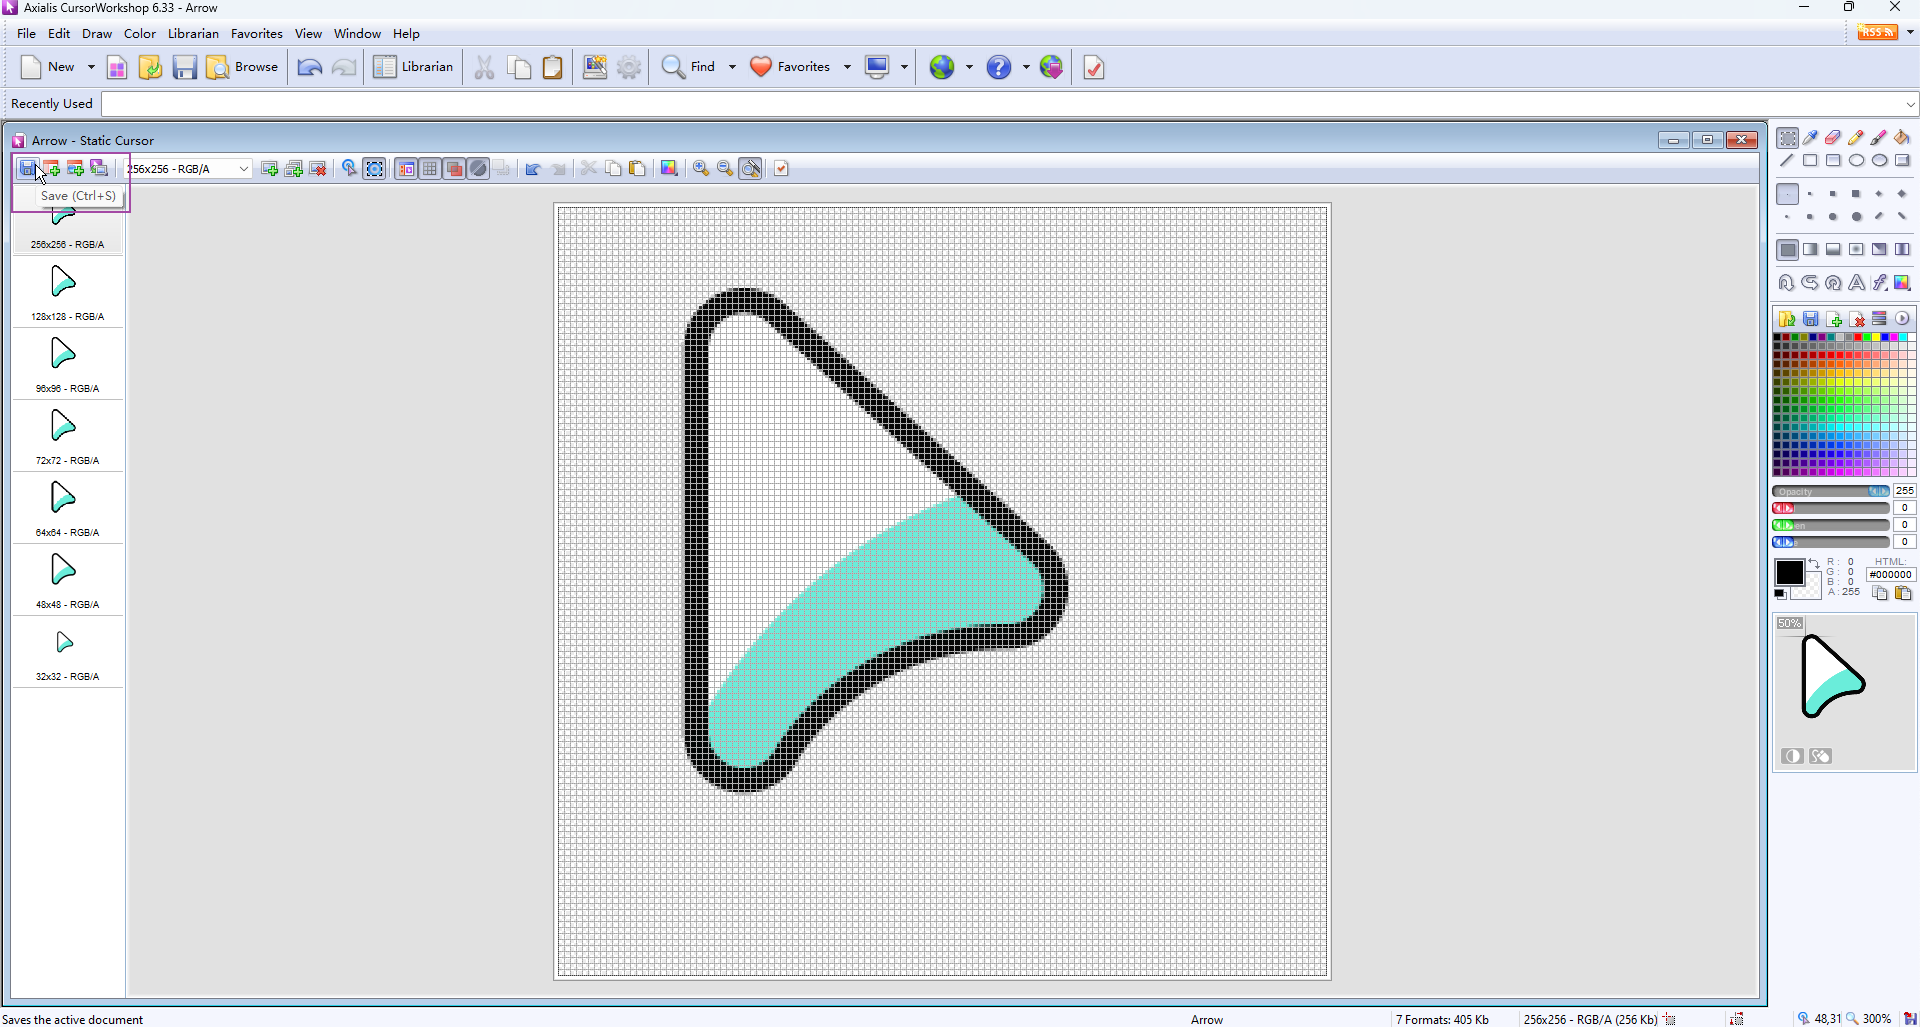Toggle the hot spot tool button

click(349, 169)
